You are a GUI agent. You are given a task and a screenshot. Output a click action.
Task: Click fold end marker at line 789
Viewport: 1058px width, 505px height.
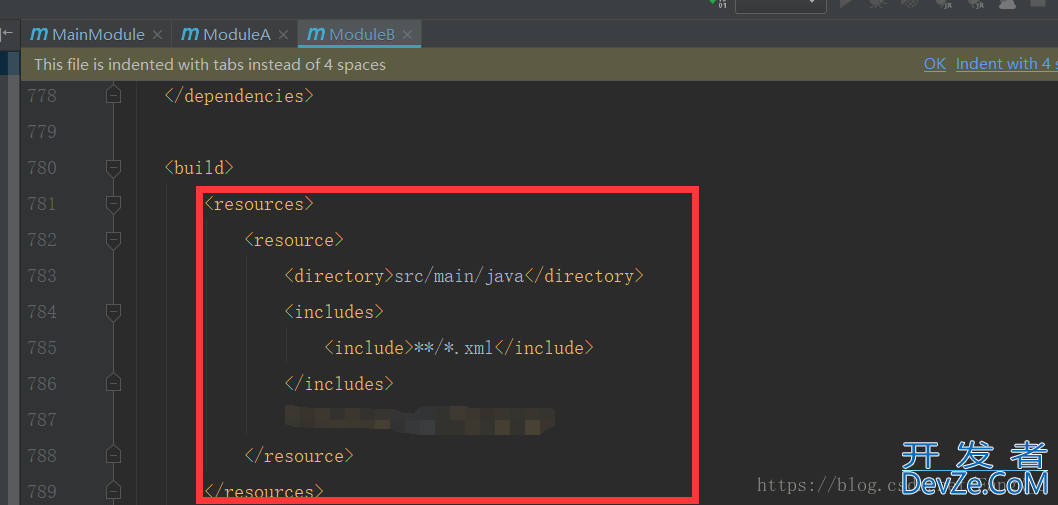coord(113,491)
